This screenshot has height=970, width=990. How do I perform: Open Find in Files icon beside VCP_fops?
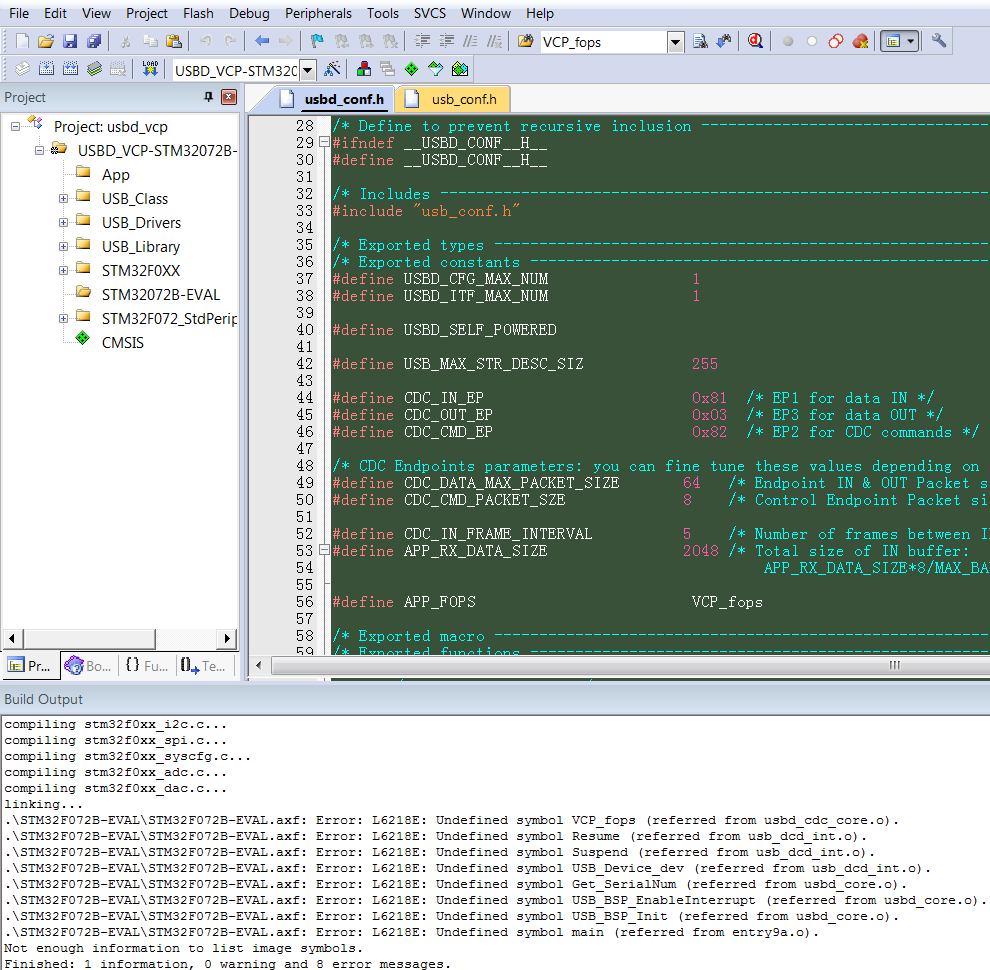tap(525, 42)
